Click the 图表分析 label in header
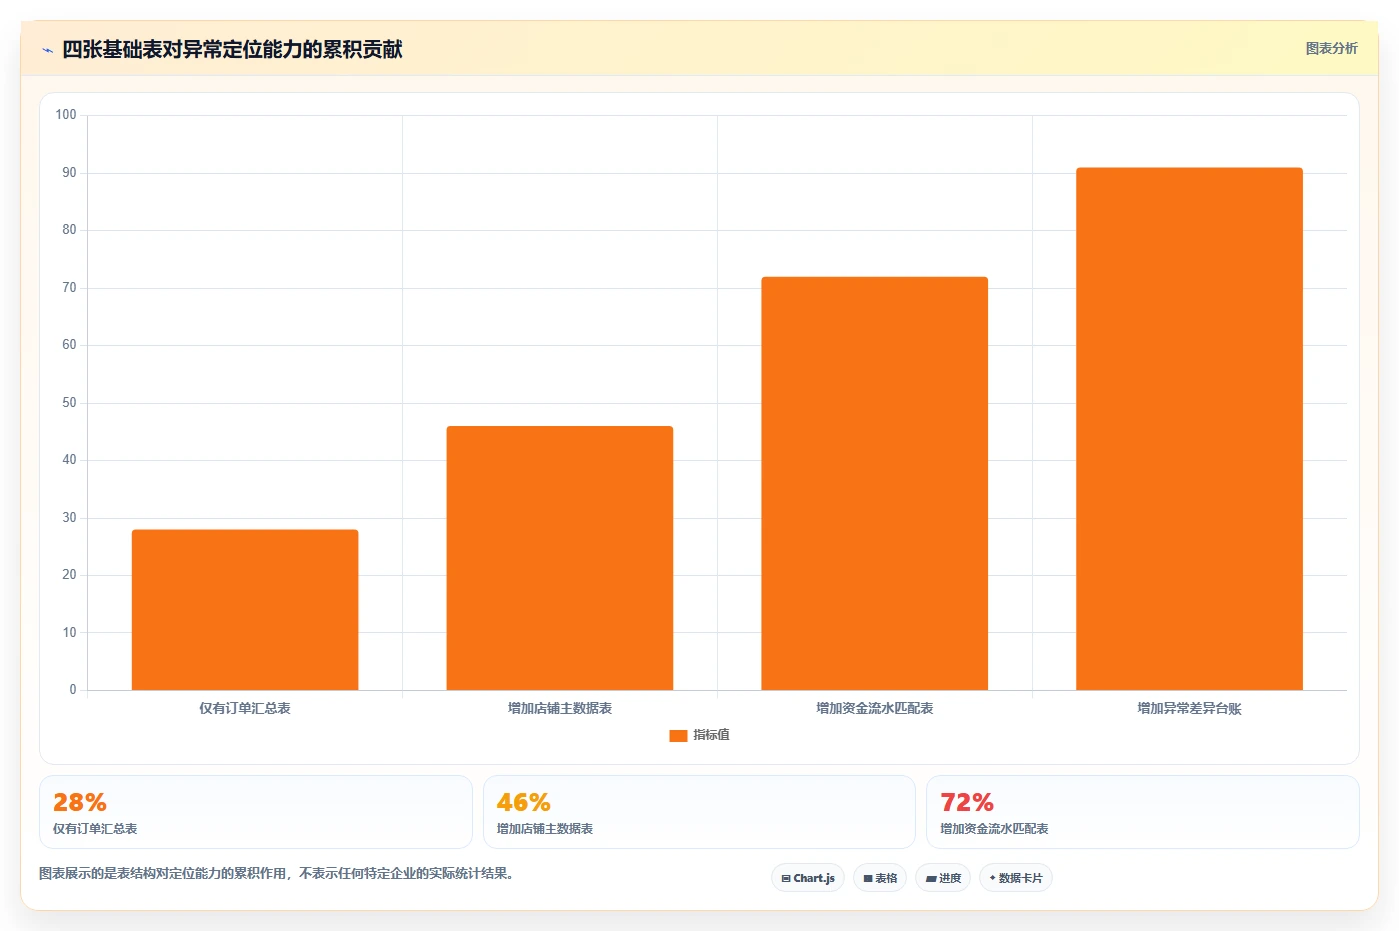This screenshot has width=1399, height=931. tap(1331, 48)
